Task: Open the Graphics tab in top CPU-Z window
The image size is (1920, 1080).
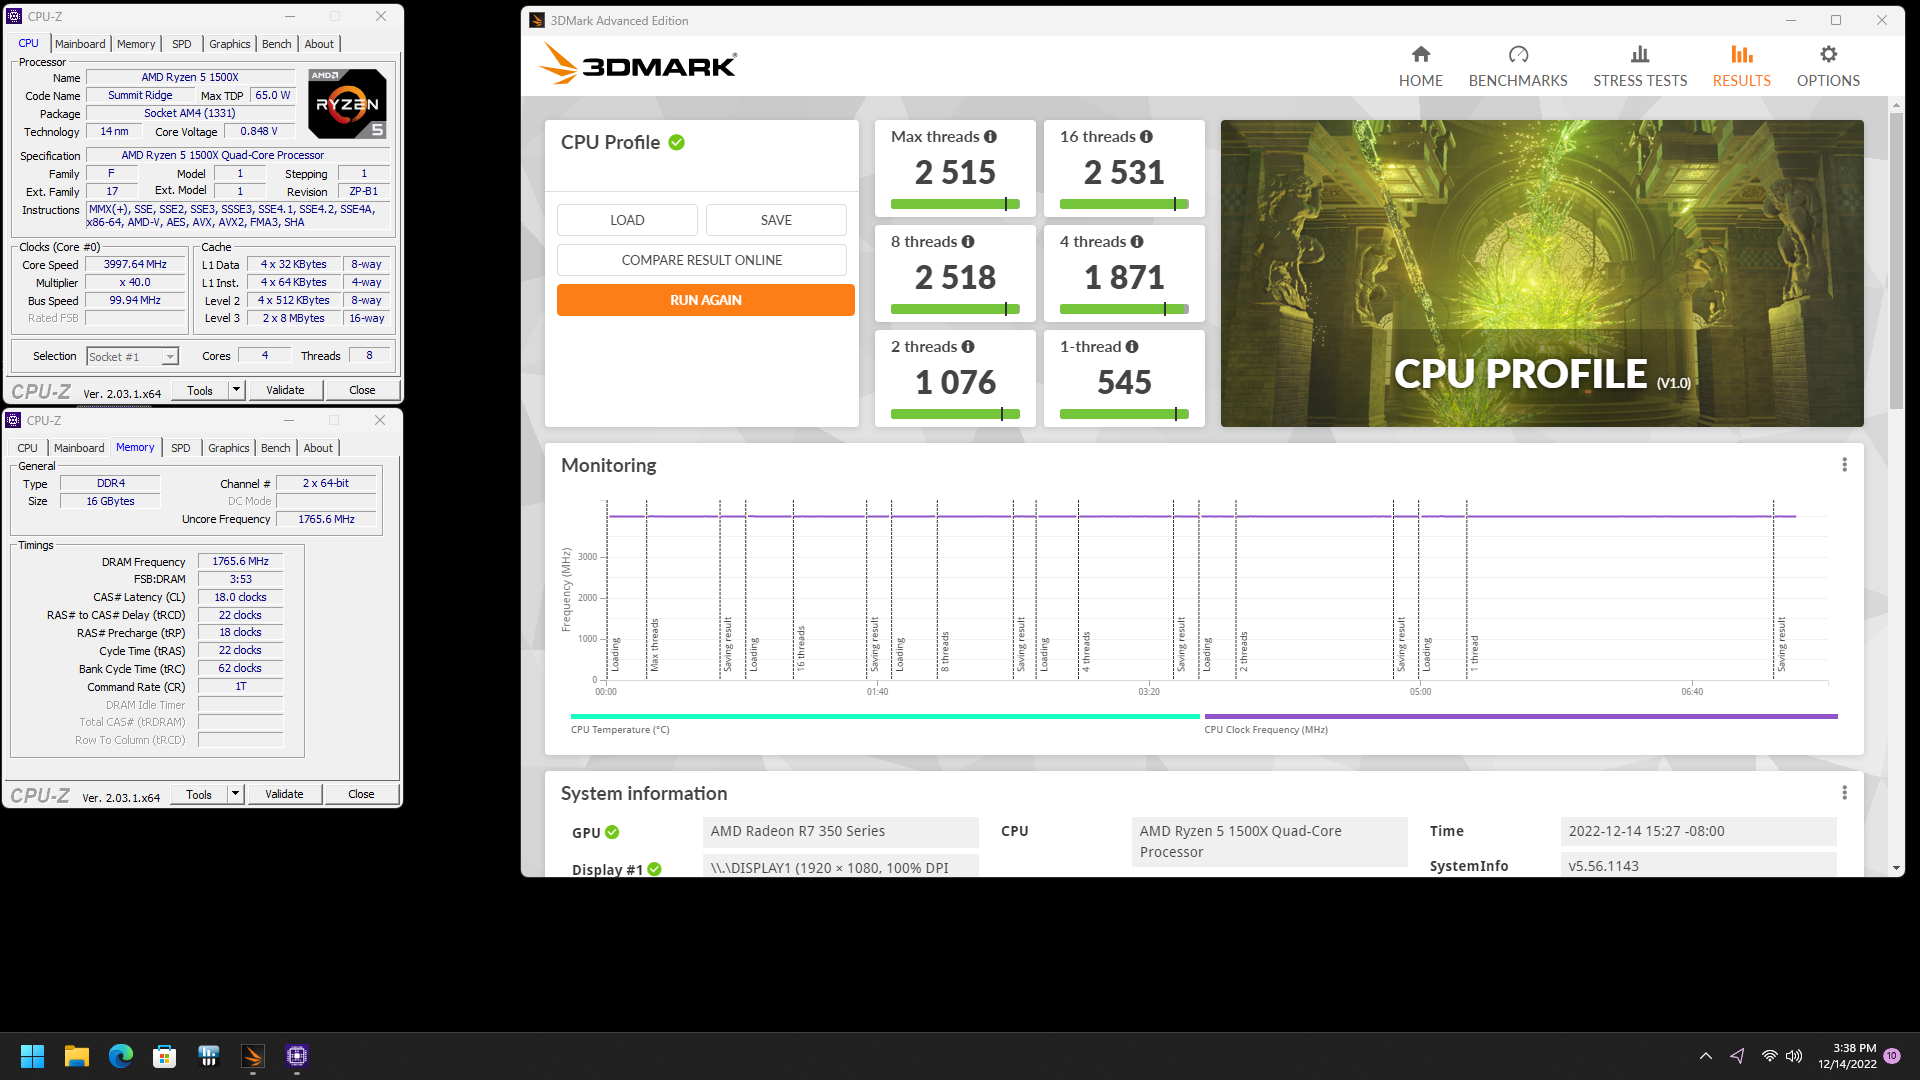Action: click(x=229, y=44)
